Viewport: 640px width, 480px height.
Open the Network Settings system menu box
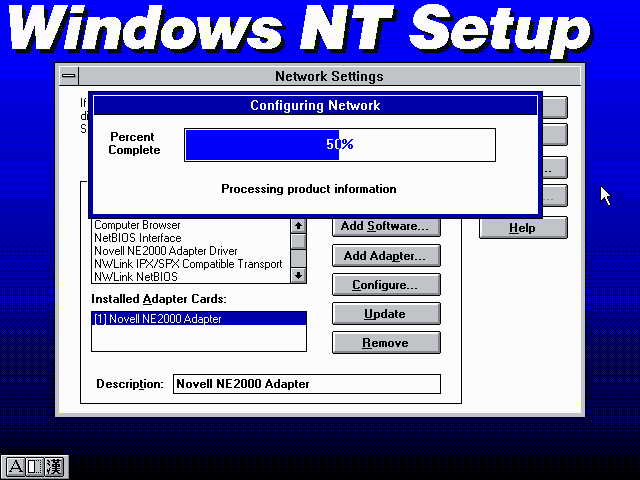pyautogui.click(x=69, y=76)
